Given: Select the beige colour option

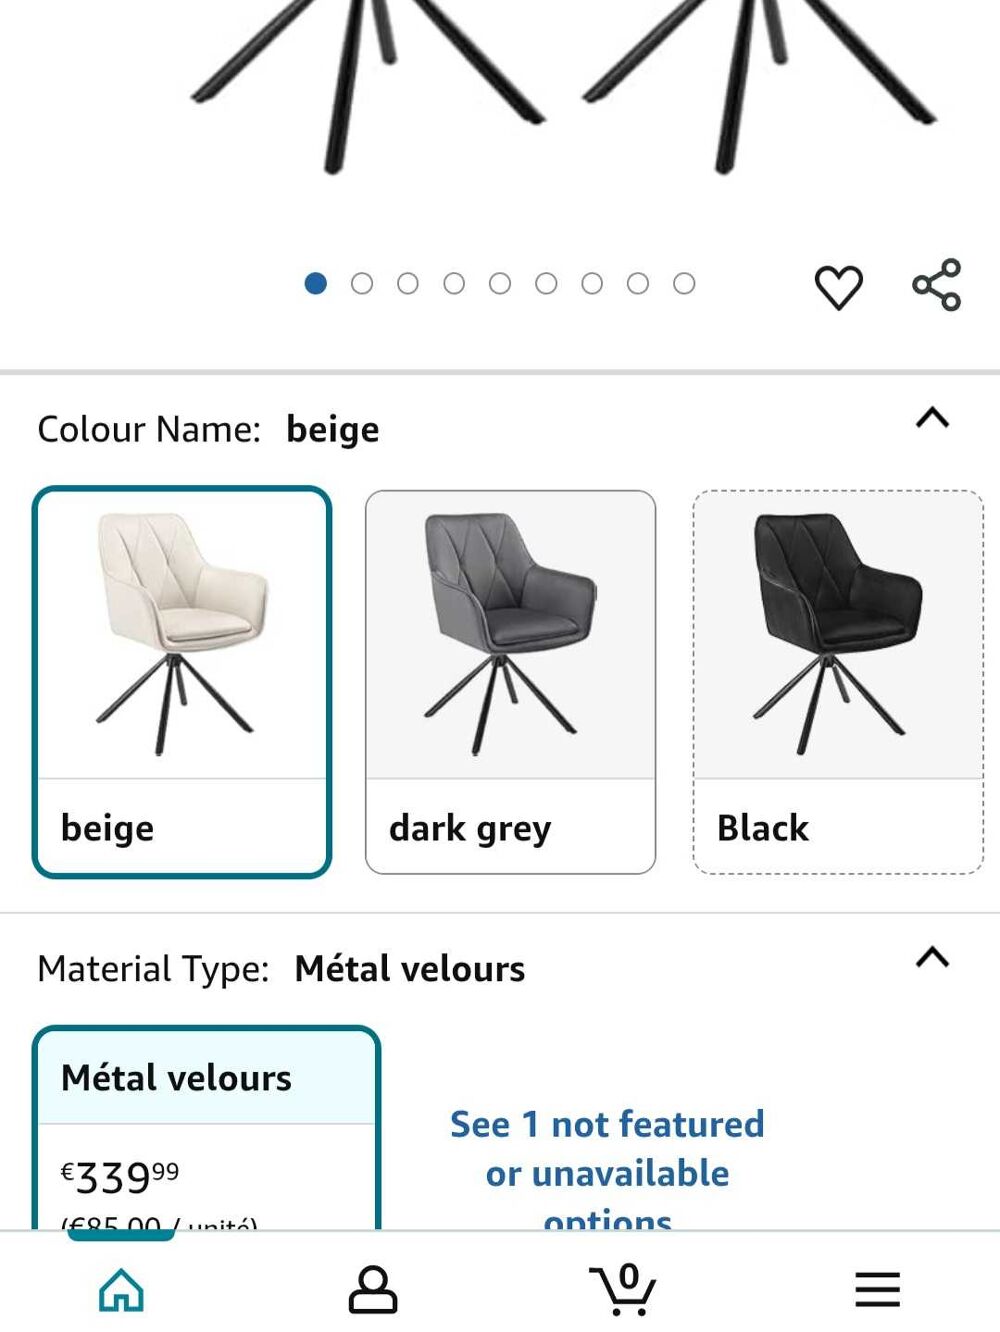Looking at the screenshot, I should (x=182, y=682).
